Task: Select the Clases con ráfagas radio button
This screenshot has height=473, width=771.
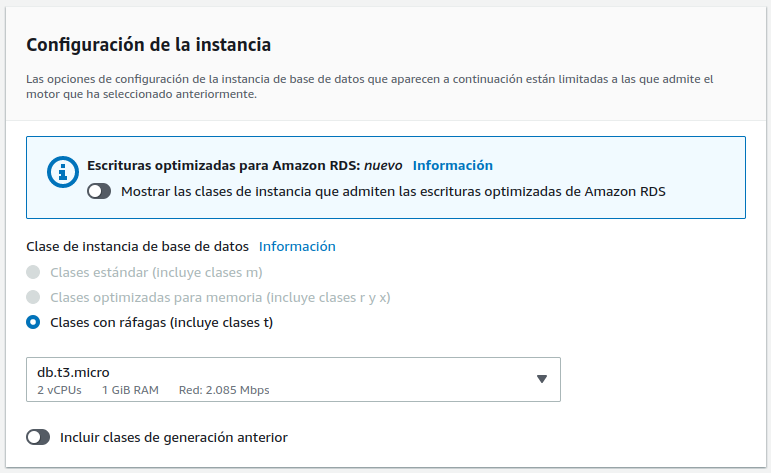Action: coord(33,322)
